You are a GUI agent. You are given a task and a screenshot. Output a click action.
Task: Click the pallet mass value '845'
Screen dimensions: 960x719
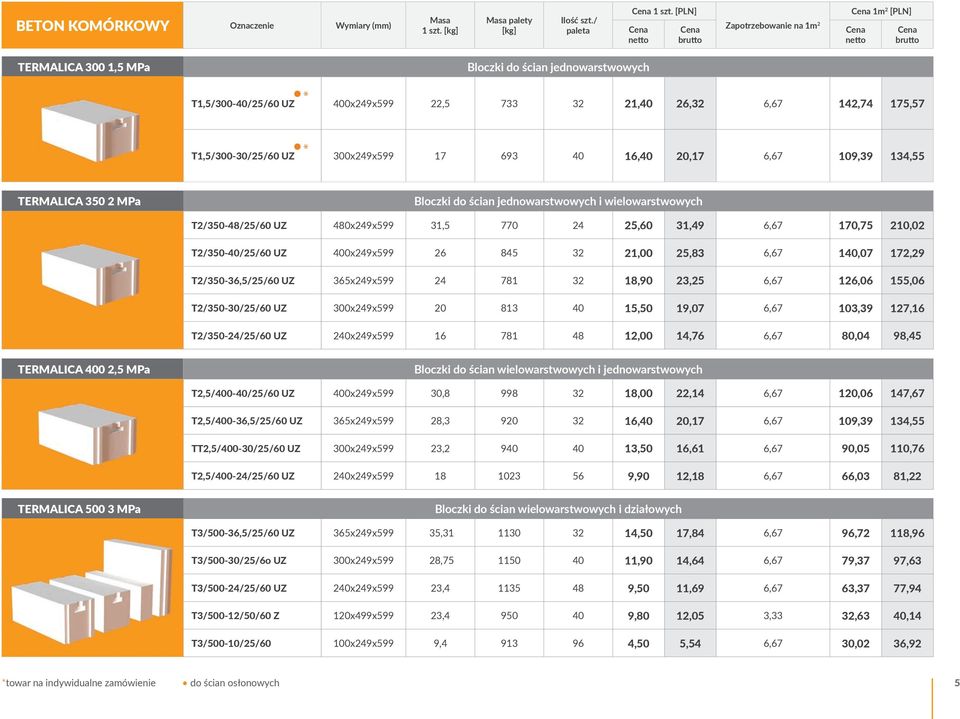[509, 253]
